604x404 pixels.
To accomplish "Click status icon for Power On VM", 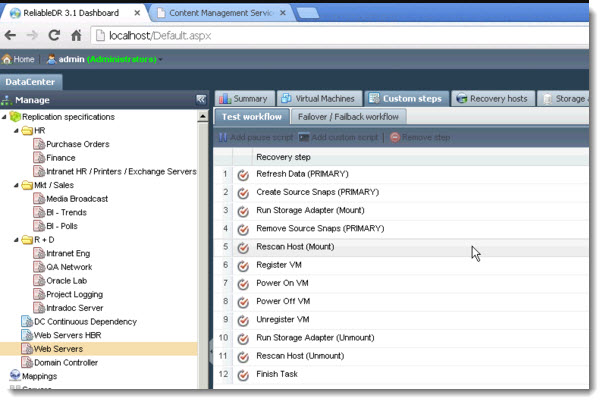I will (x=243, y=284).
